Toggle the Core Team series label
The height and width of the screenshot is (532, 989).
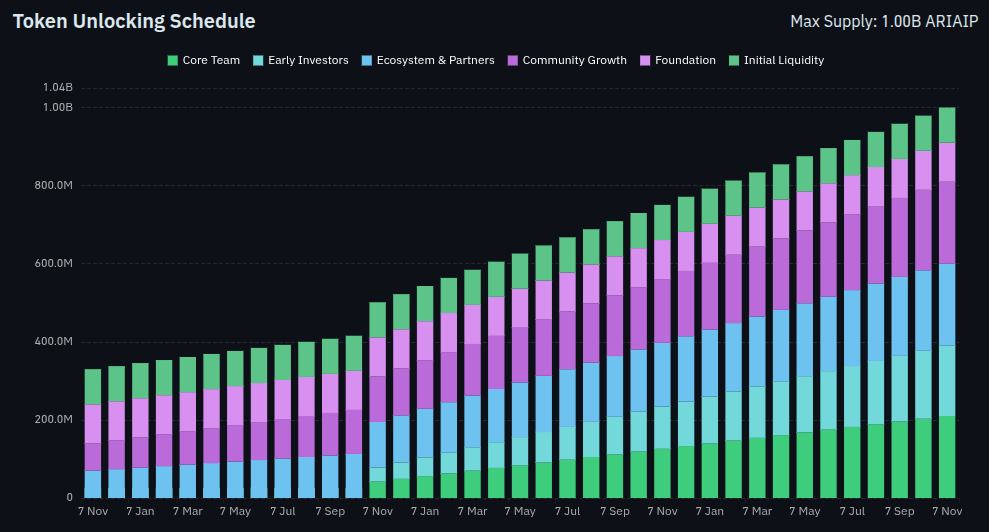tap(211, 61)
